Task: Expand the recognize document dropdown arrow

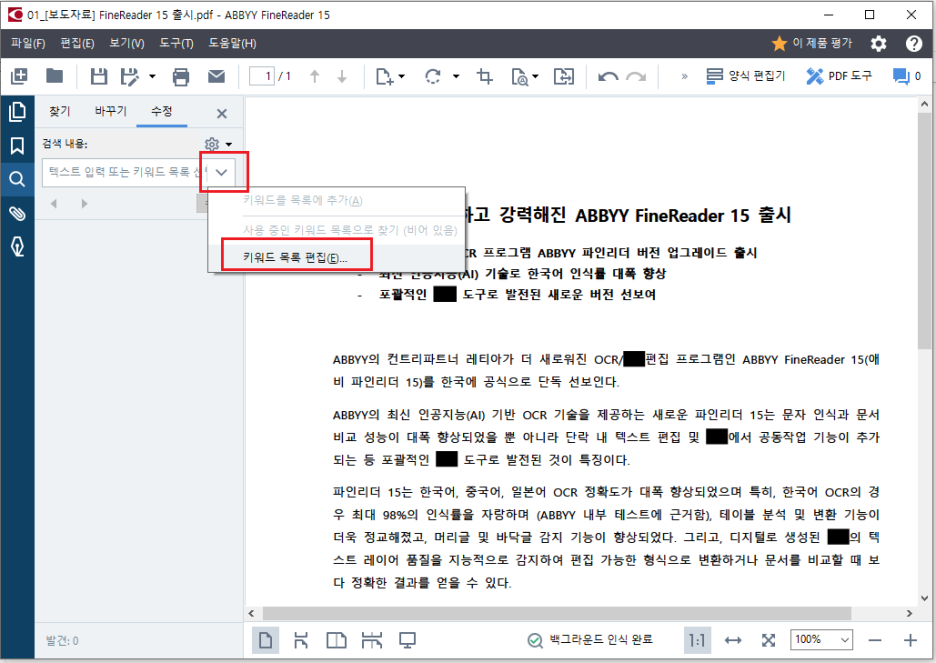Action: point(535,76)
